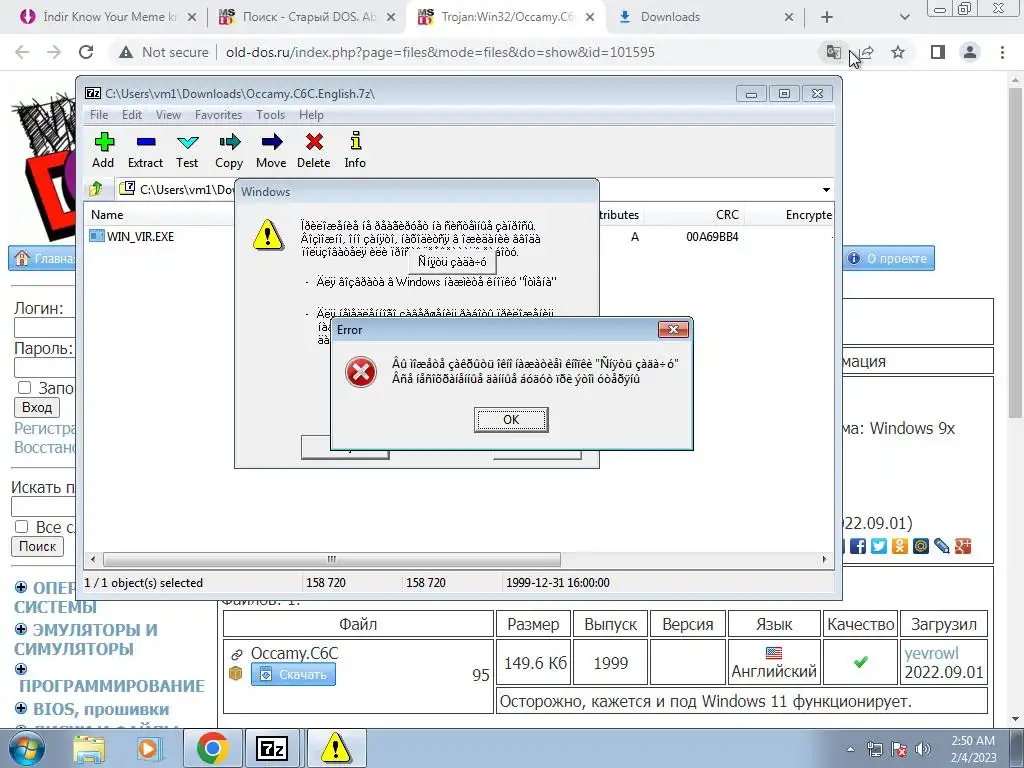
Task: Click Chrome's forward navigation arrow
Action: tap(54, 52)
